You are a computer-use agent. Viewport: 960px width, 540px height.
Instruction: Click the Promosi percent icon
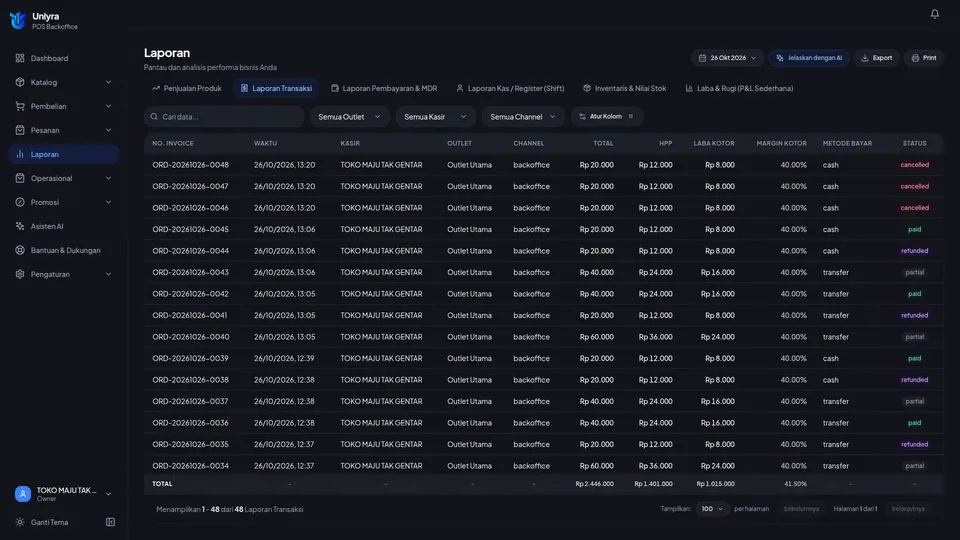pyautogui.click(x=20, y=202)
